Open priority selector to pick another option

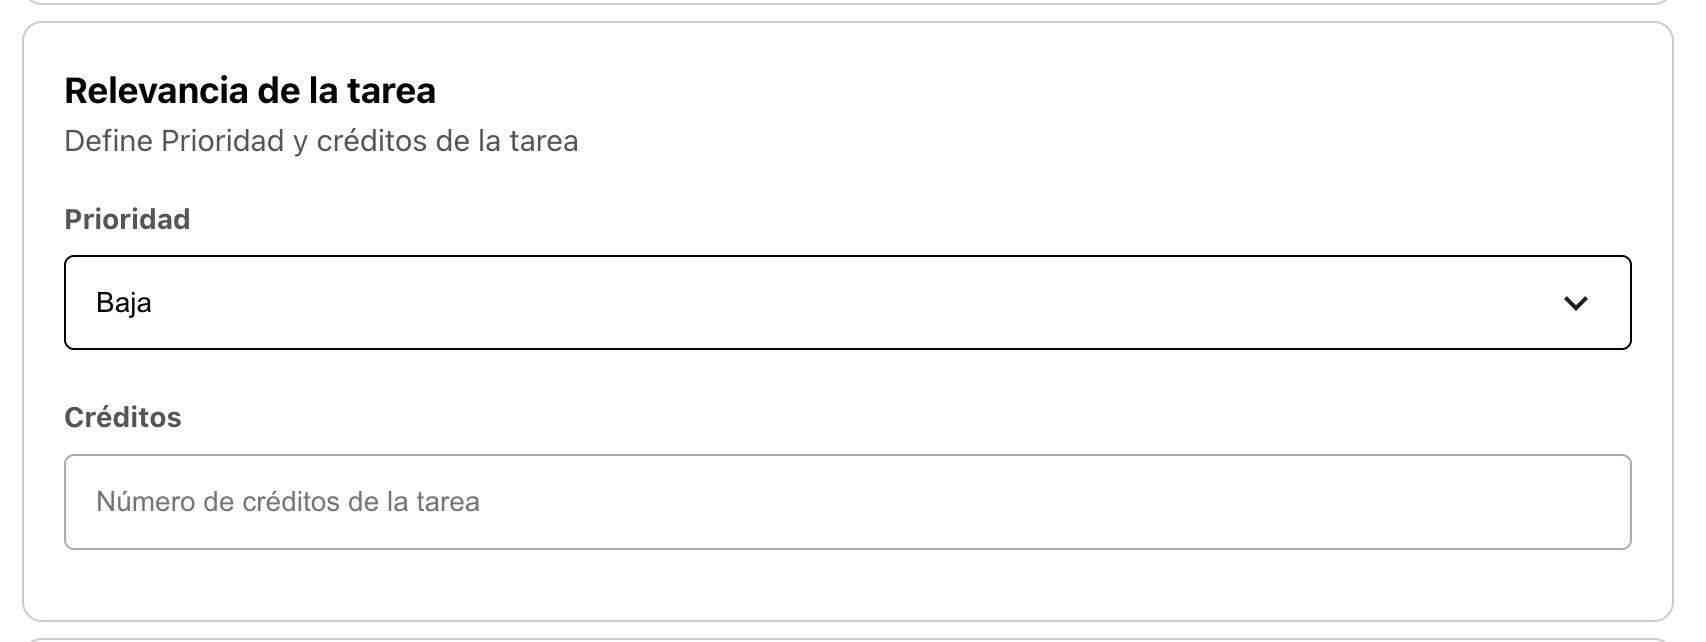(848, 302)
